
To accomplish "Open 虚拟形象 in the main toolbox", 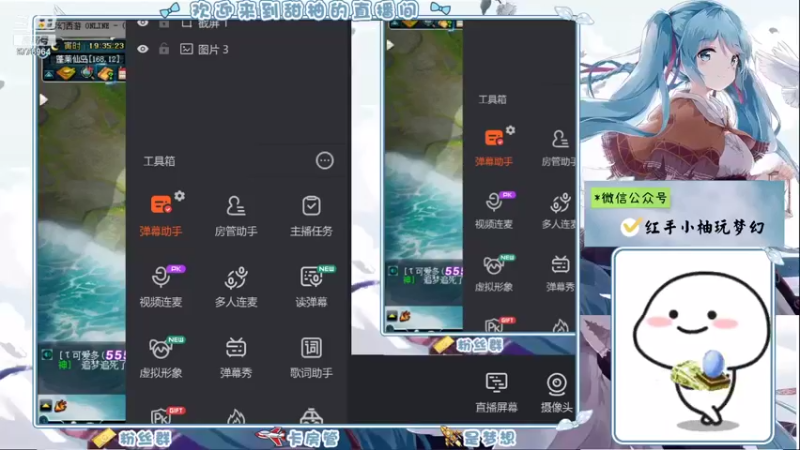I will coord(161,357).
